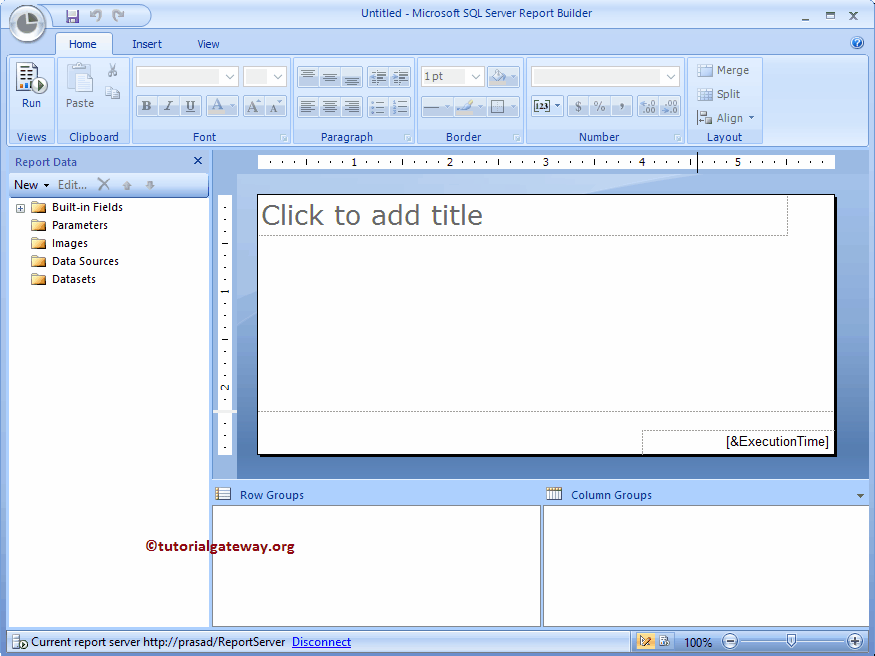Click the delete X icon in Report Data toolbar
This screenshot has width=875, height=656.
click(104, 184)
